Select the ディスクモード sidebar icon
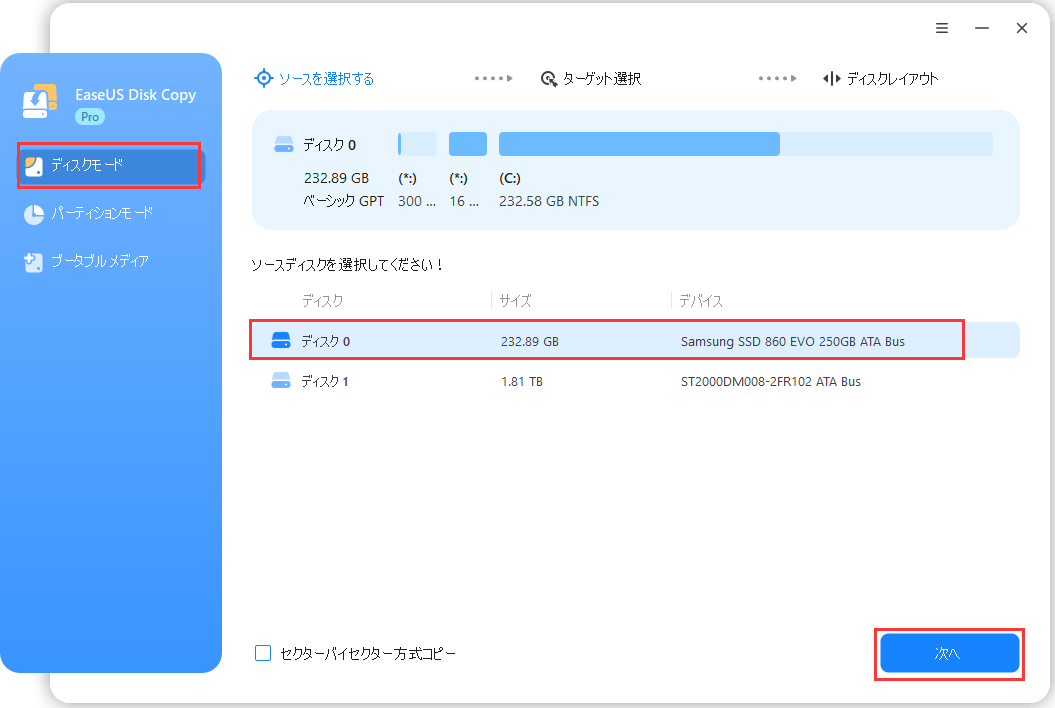 33,166
